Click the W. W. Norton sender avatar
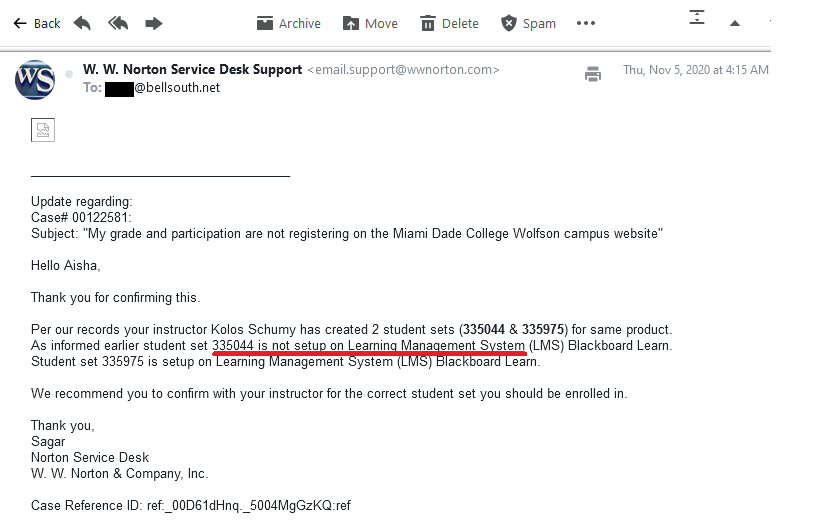This screenshot has height=525, width=823. [35, 79]
